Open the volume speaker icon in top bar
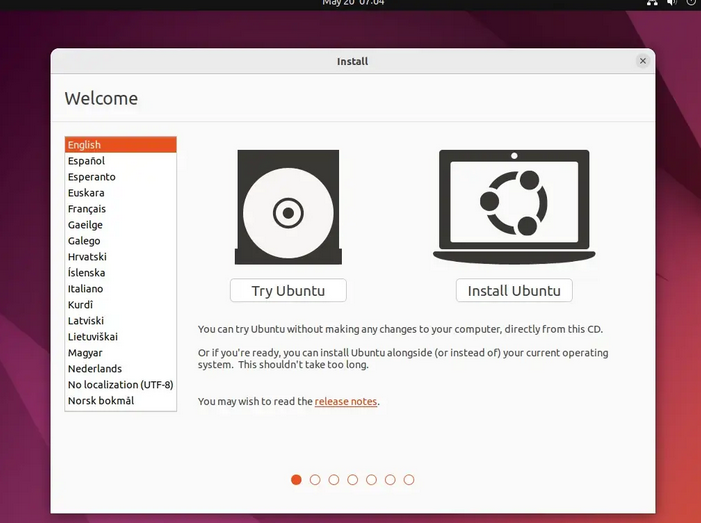This screenshot has height=523, width=701. pyautogui.click(x=671, y=3)
